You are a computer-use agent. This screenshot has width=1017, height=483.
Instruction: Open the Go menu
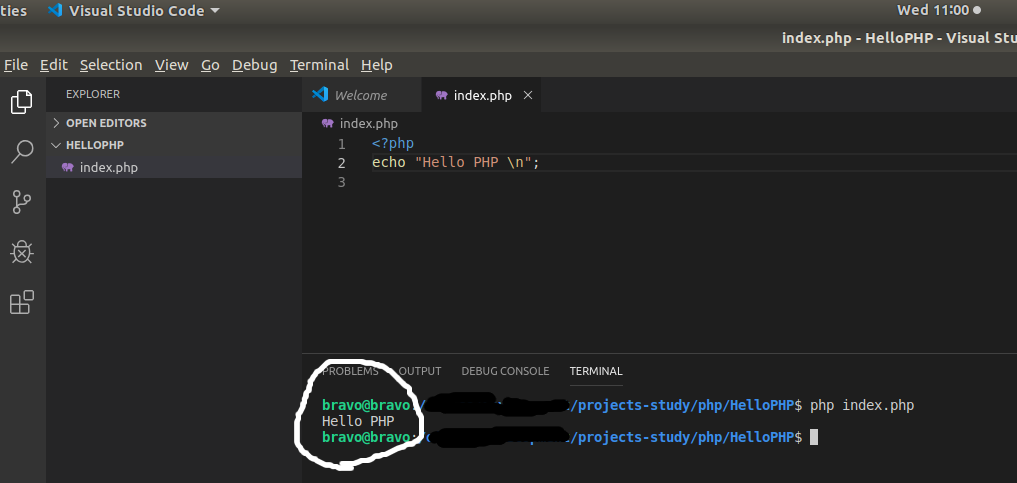pyautogui.click(x=210, y=65)
